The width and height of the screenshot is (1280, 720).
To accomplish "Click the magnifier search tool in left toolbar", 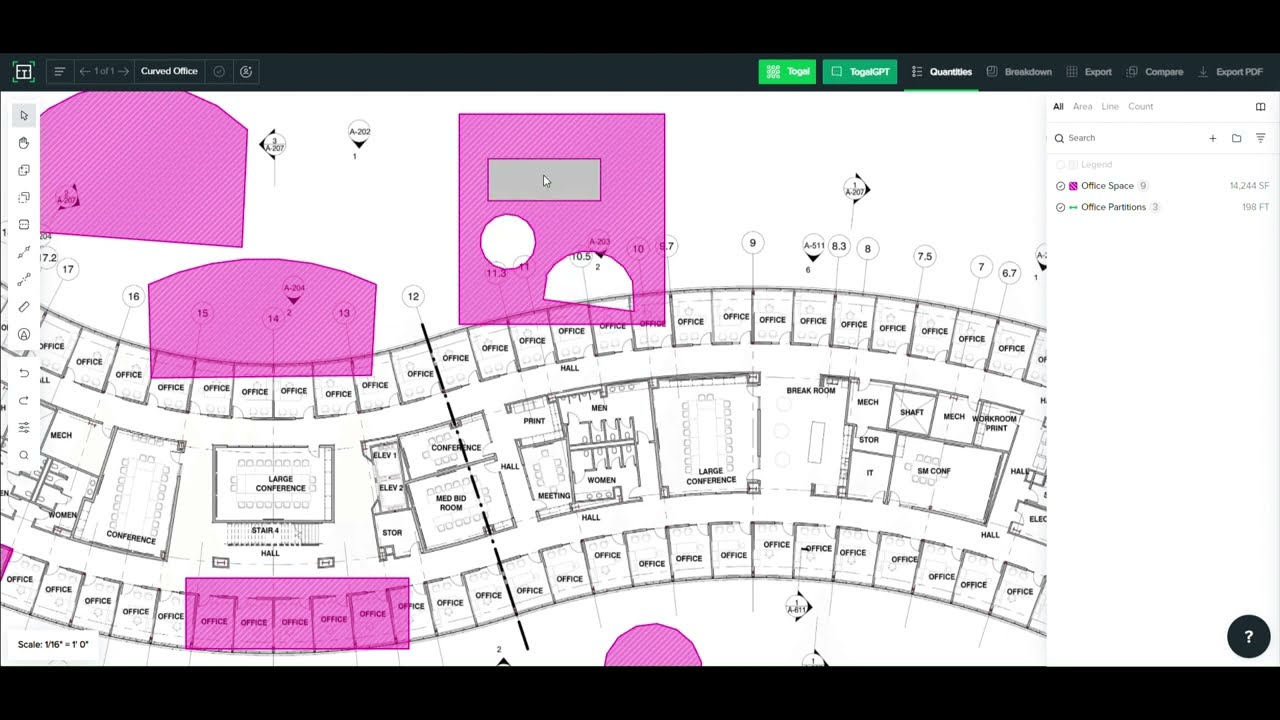I will click(24, 455).
